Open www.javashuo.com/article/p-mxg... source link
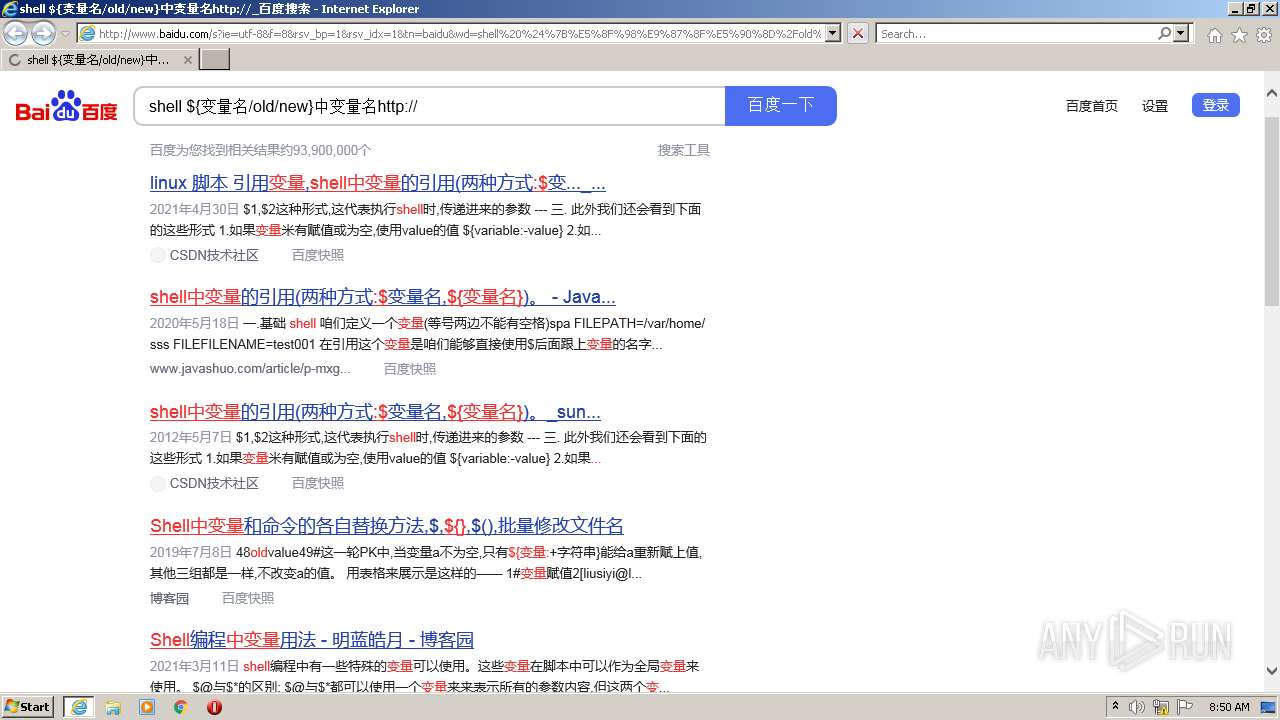The height and width of the screenshot is (720, 1280). tap(250, 369)
